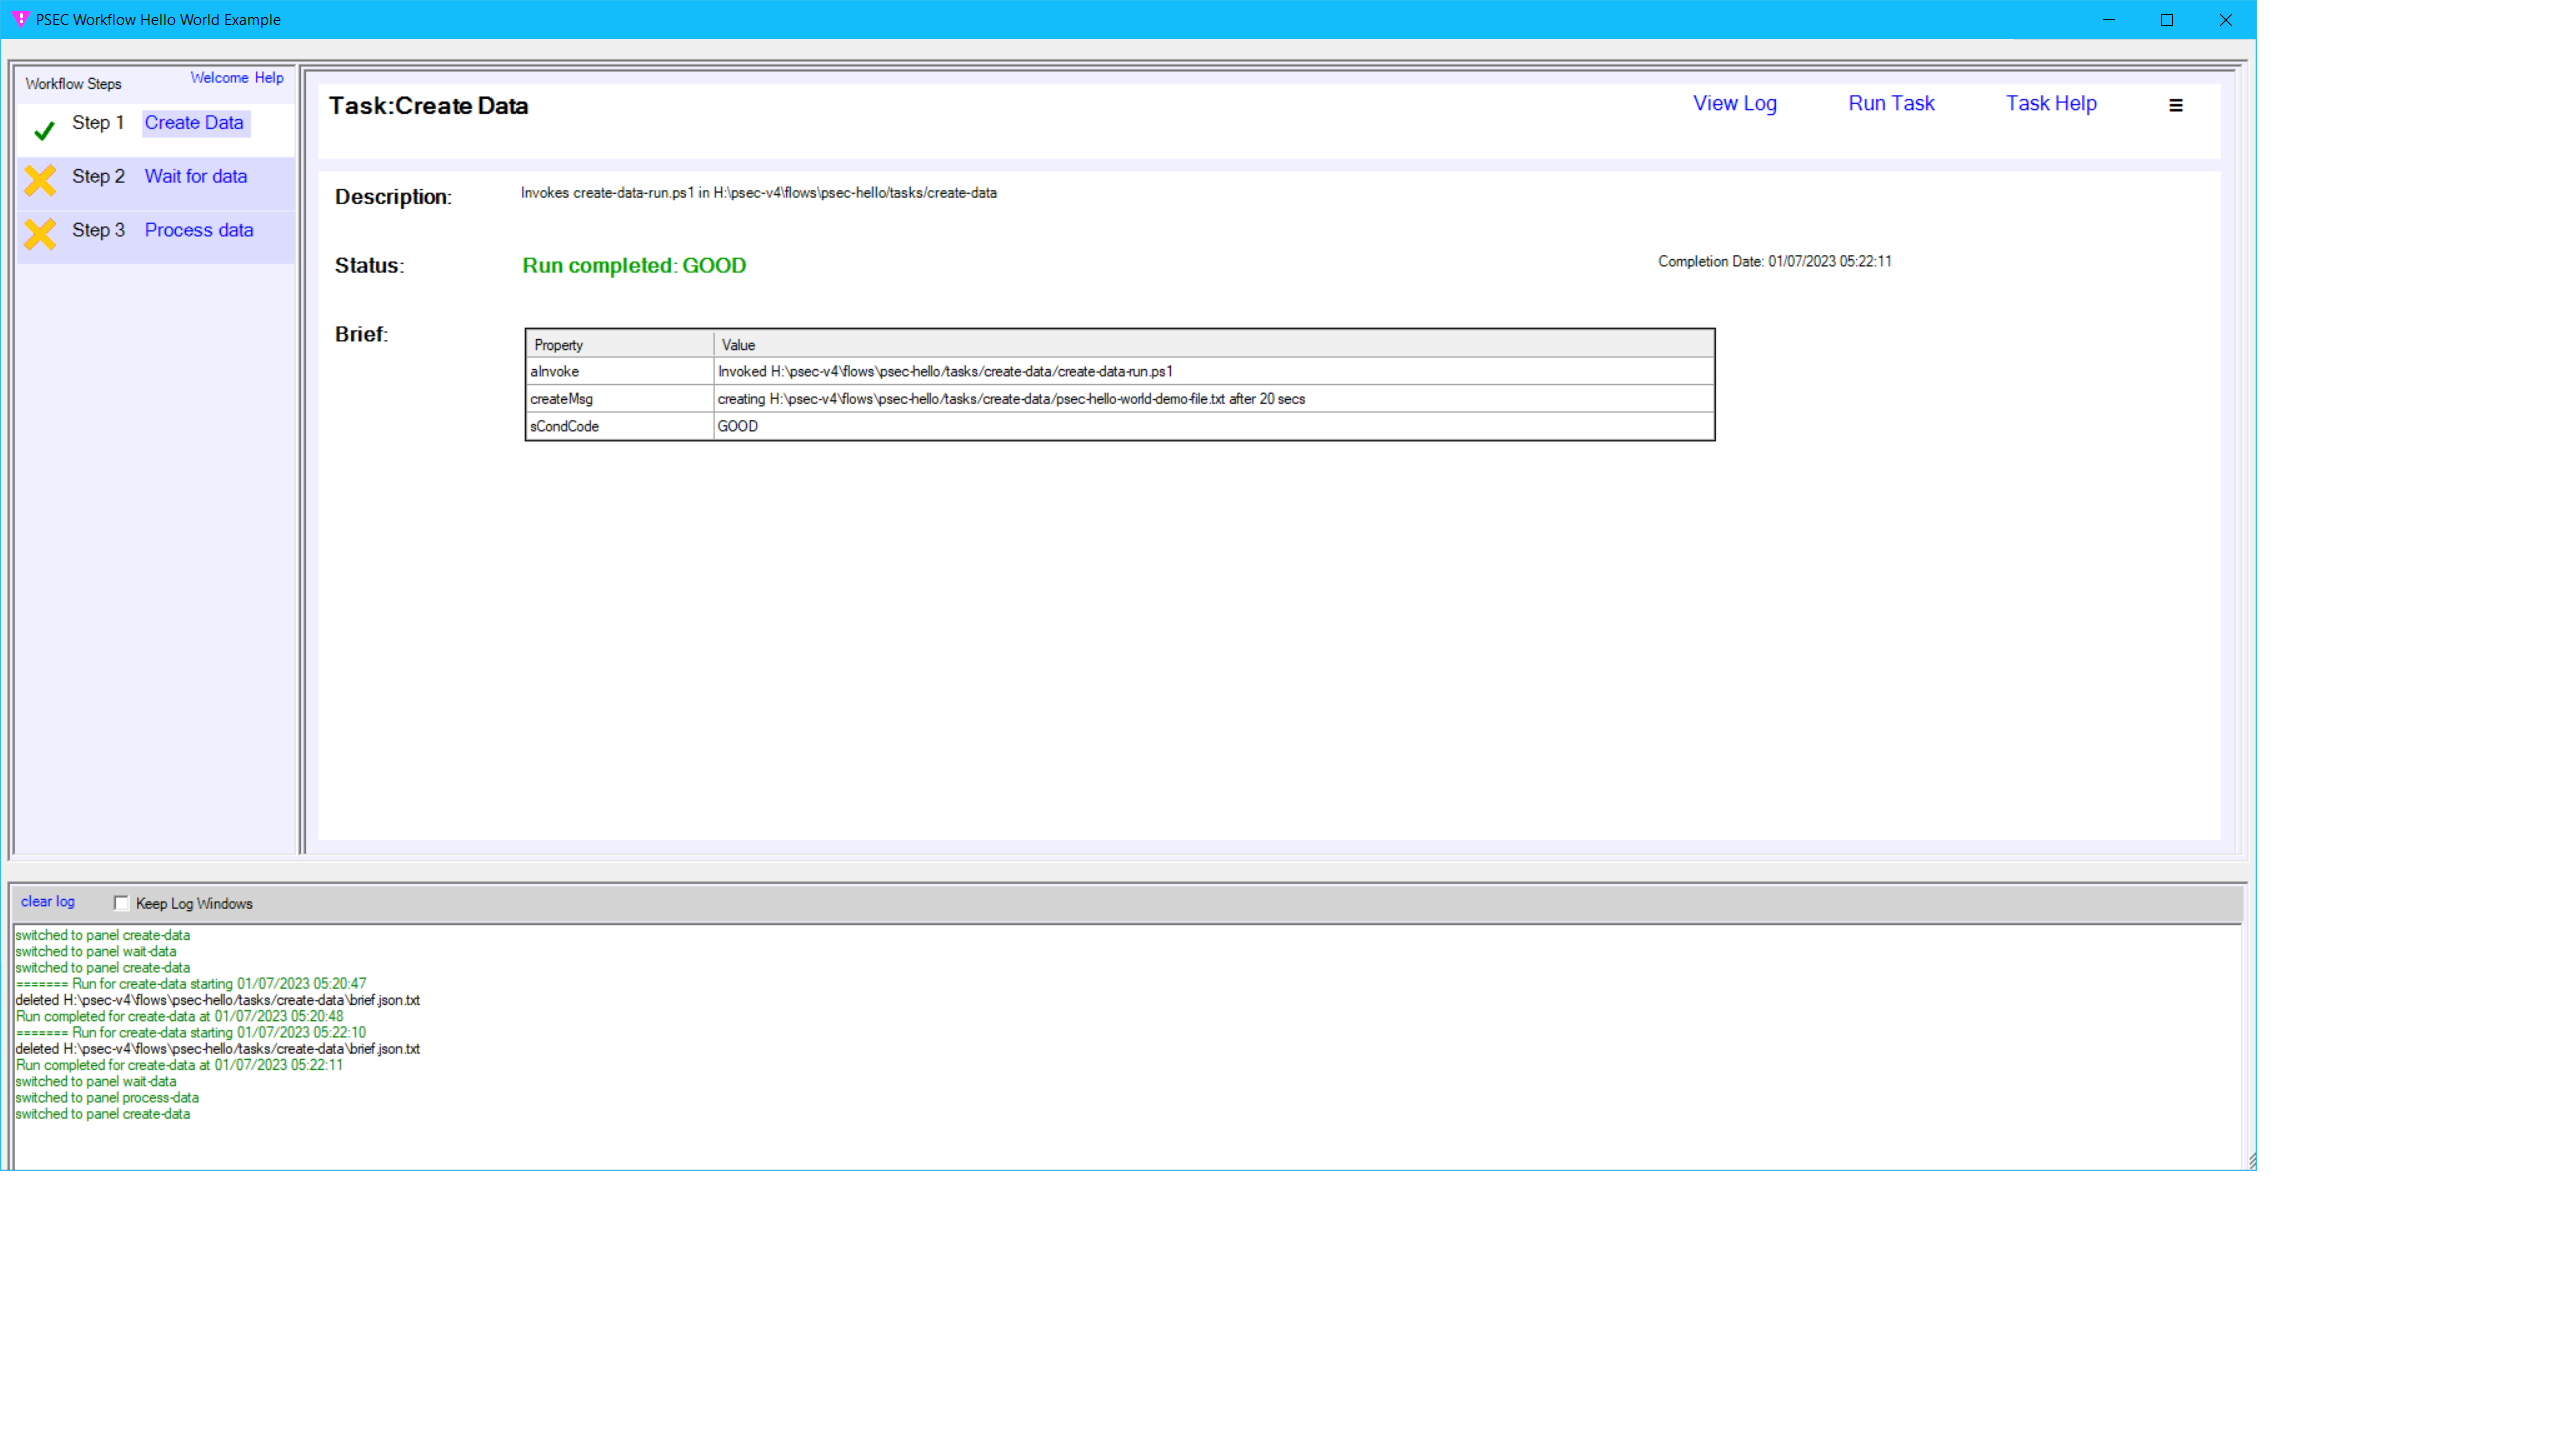Clear the log output
Viewport: 2560px width, 1440px height.
pyautogui.click(x=48, y=901)
